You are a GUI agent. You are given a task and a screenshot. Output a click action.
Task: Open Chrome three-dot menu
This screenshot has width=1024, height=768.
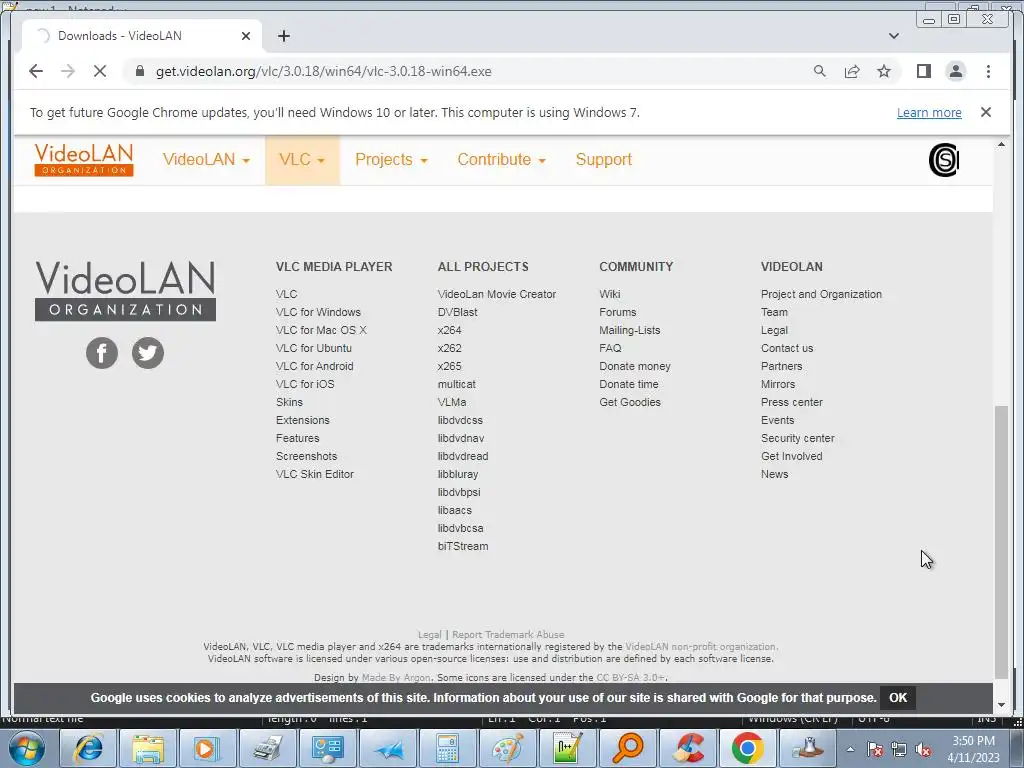pyautogui.click(x=988, y=71)
